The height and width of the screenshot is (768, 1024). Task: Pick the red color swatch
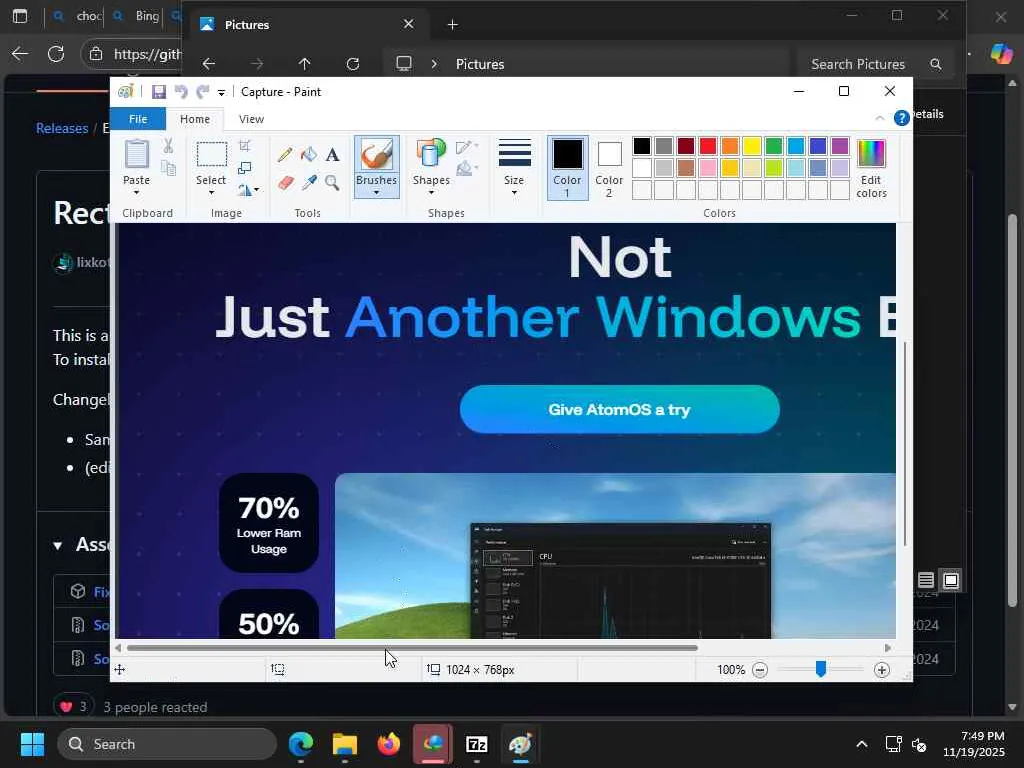pyautogui.click(x=708, y=146)
